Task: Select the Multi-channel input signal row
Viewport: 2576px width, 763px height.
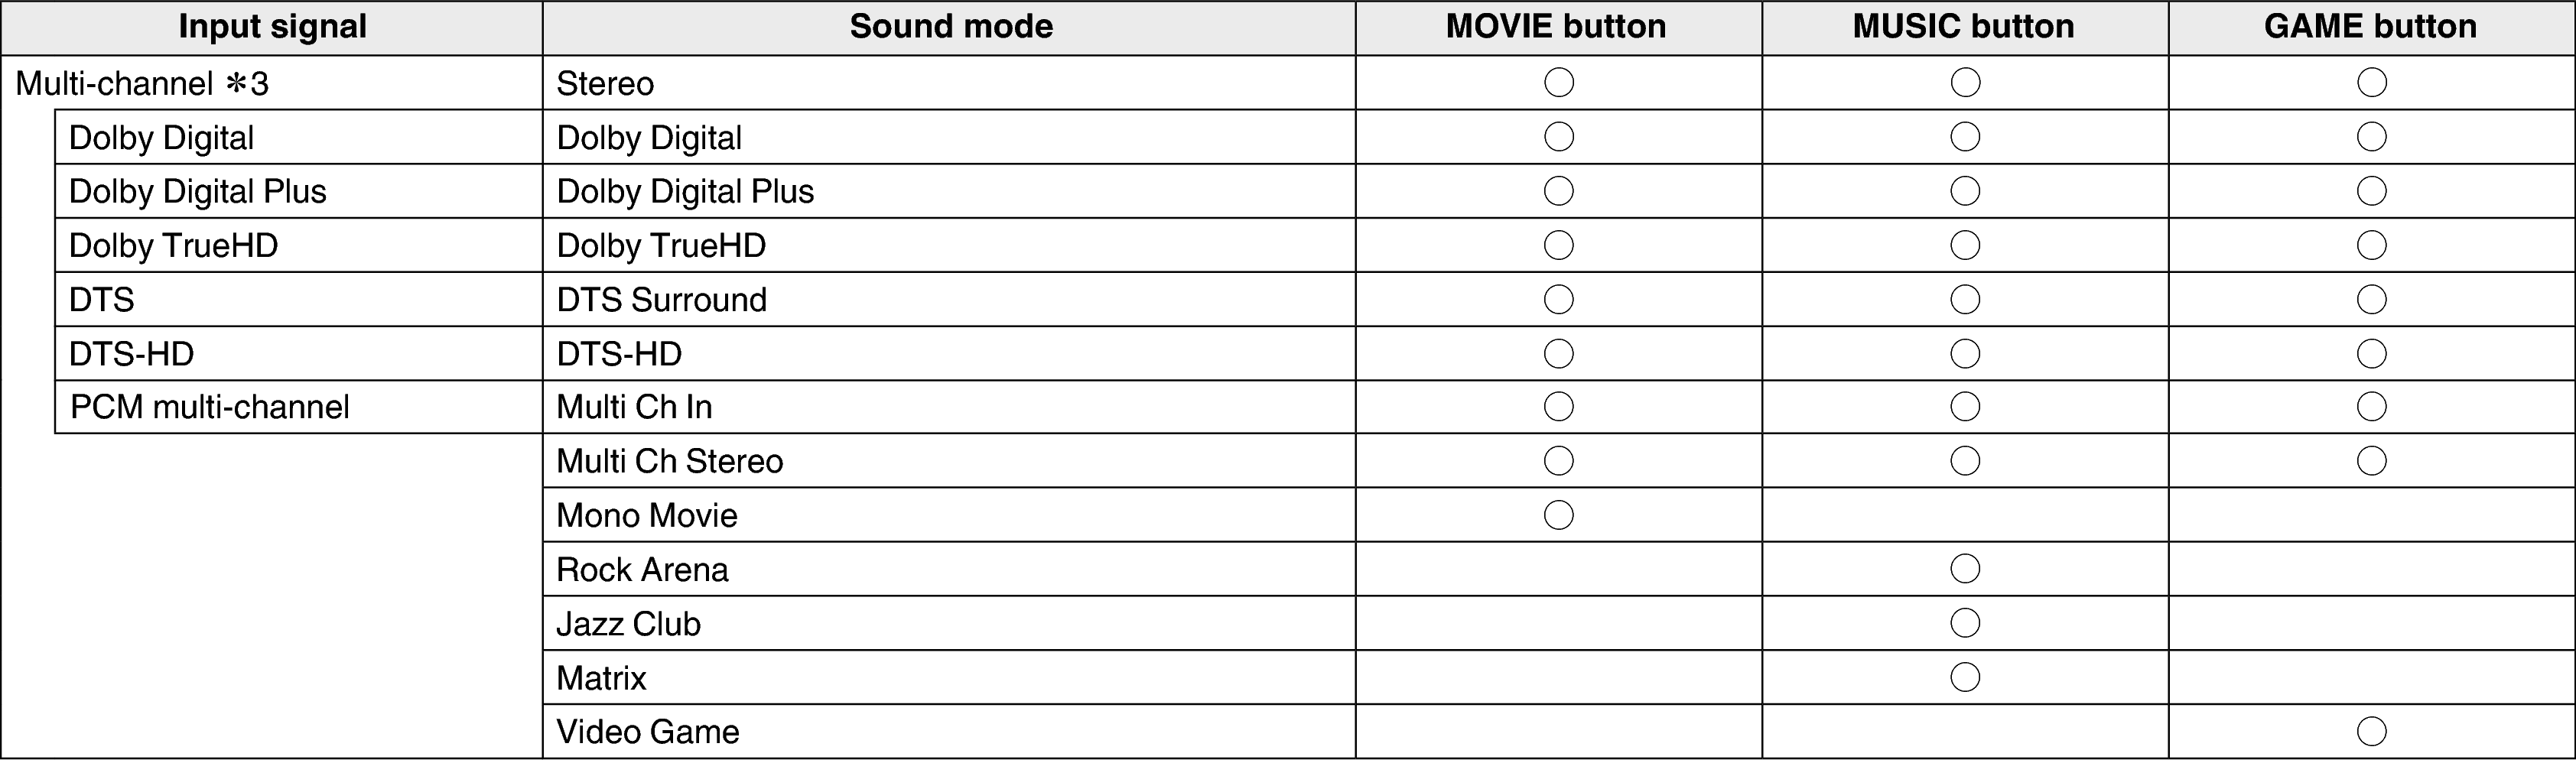Action: click(142, 83)
